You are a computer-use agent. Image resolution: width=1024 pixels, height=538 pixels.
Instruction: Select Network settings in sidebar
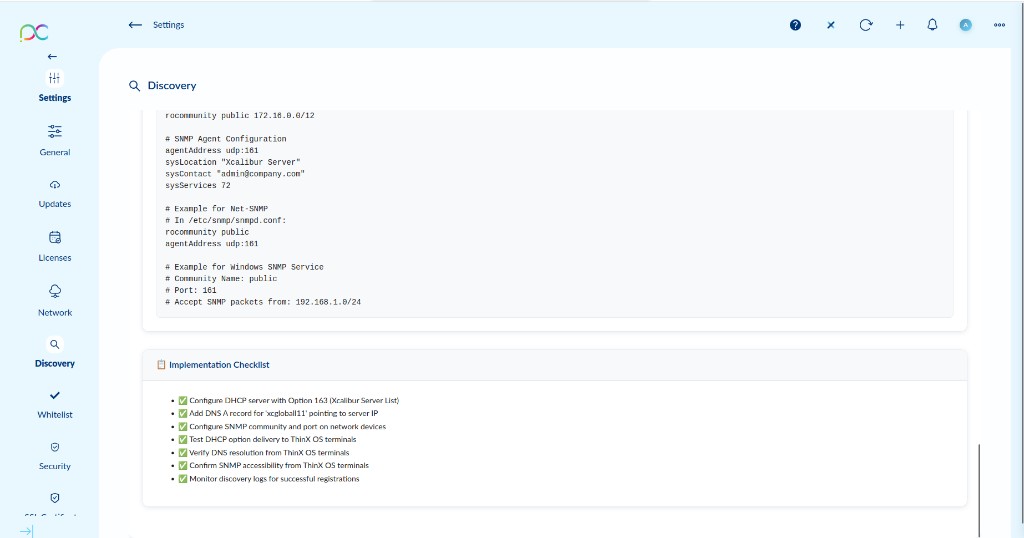(x=55, y=300)
